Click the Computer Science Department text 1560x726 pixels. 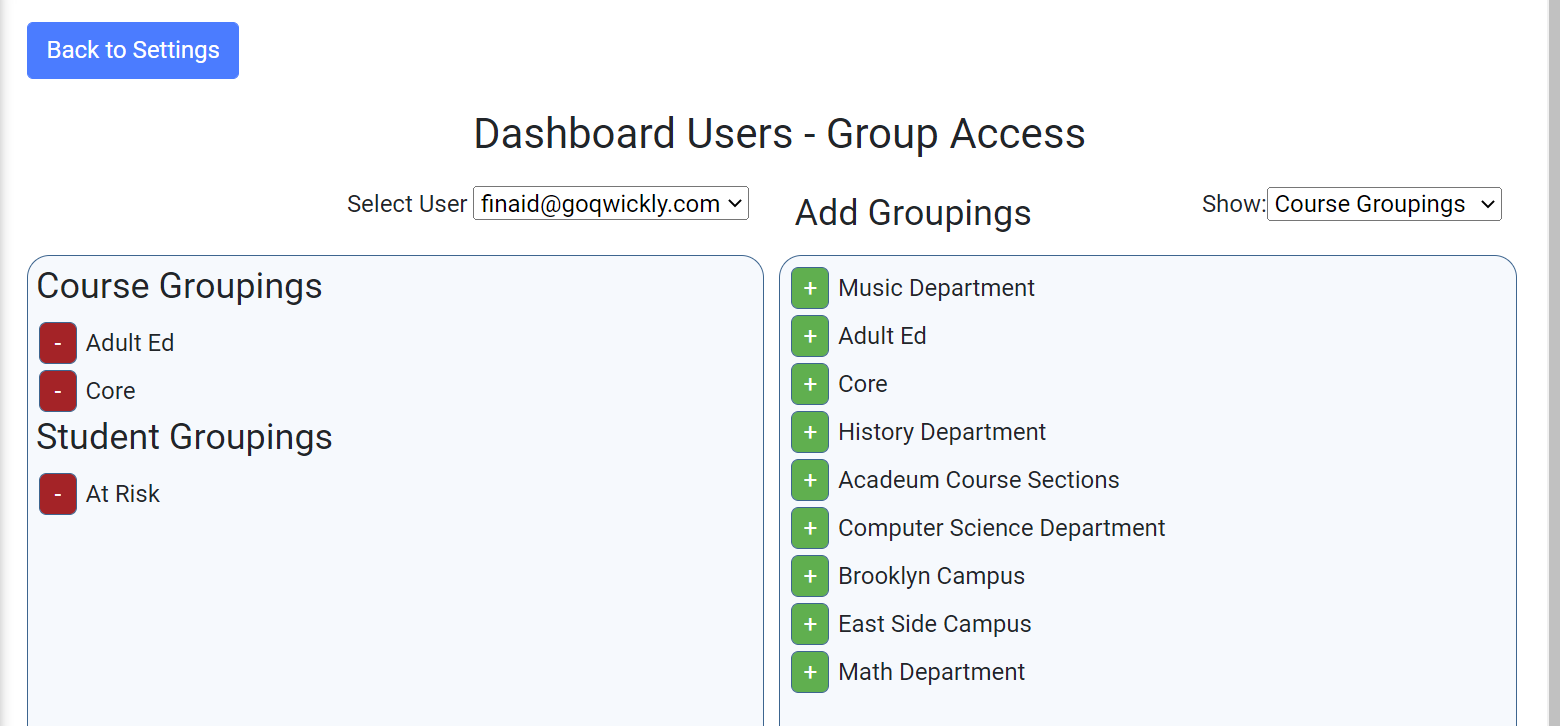point(1001,528)
